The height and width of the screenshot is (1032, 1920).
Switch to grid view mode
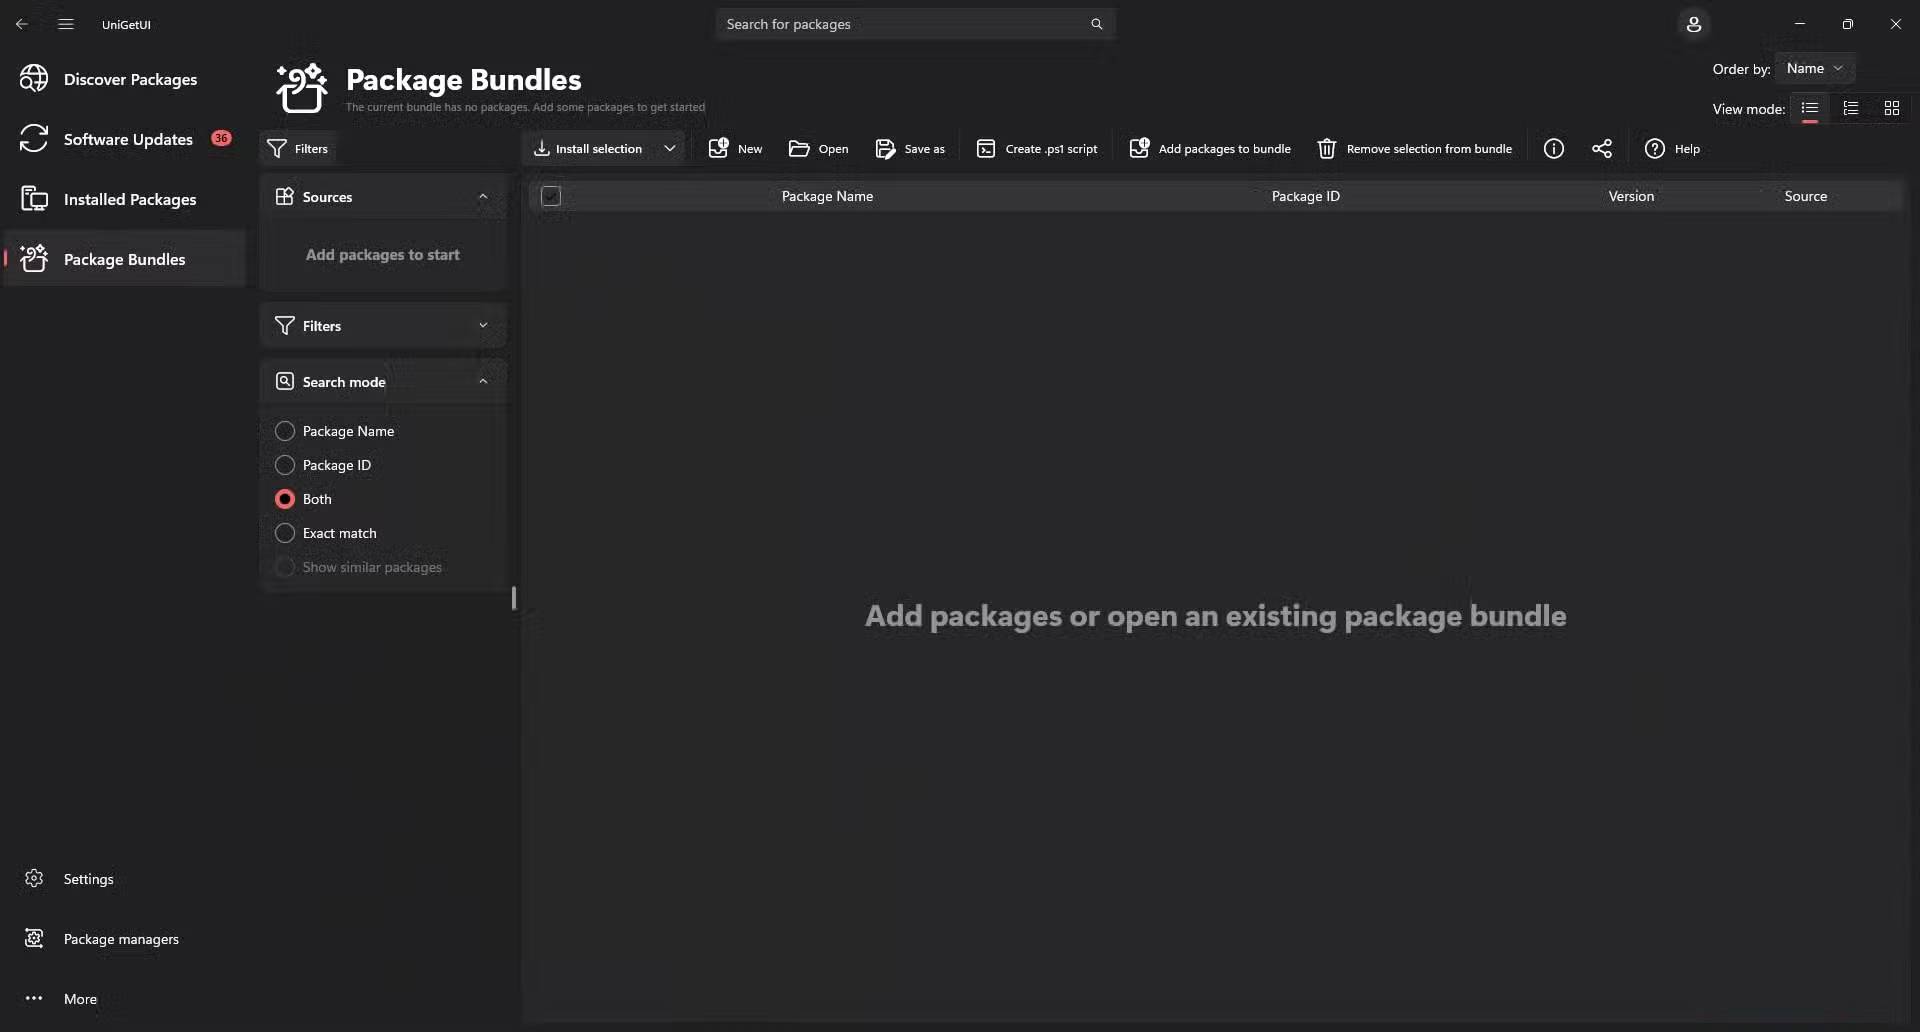click(x=1892, y=108)
